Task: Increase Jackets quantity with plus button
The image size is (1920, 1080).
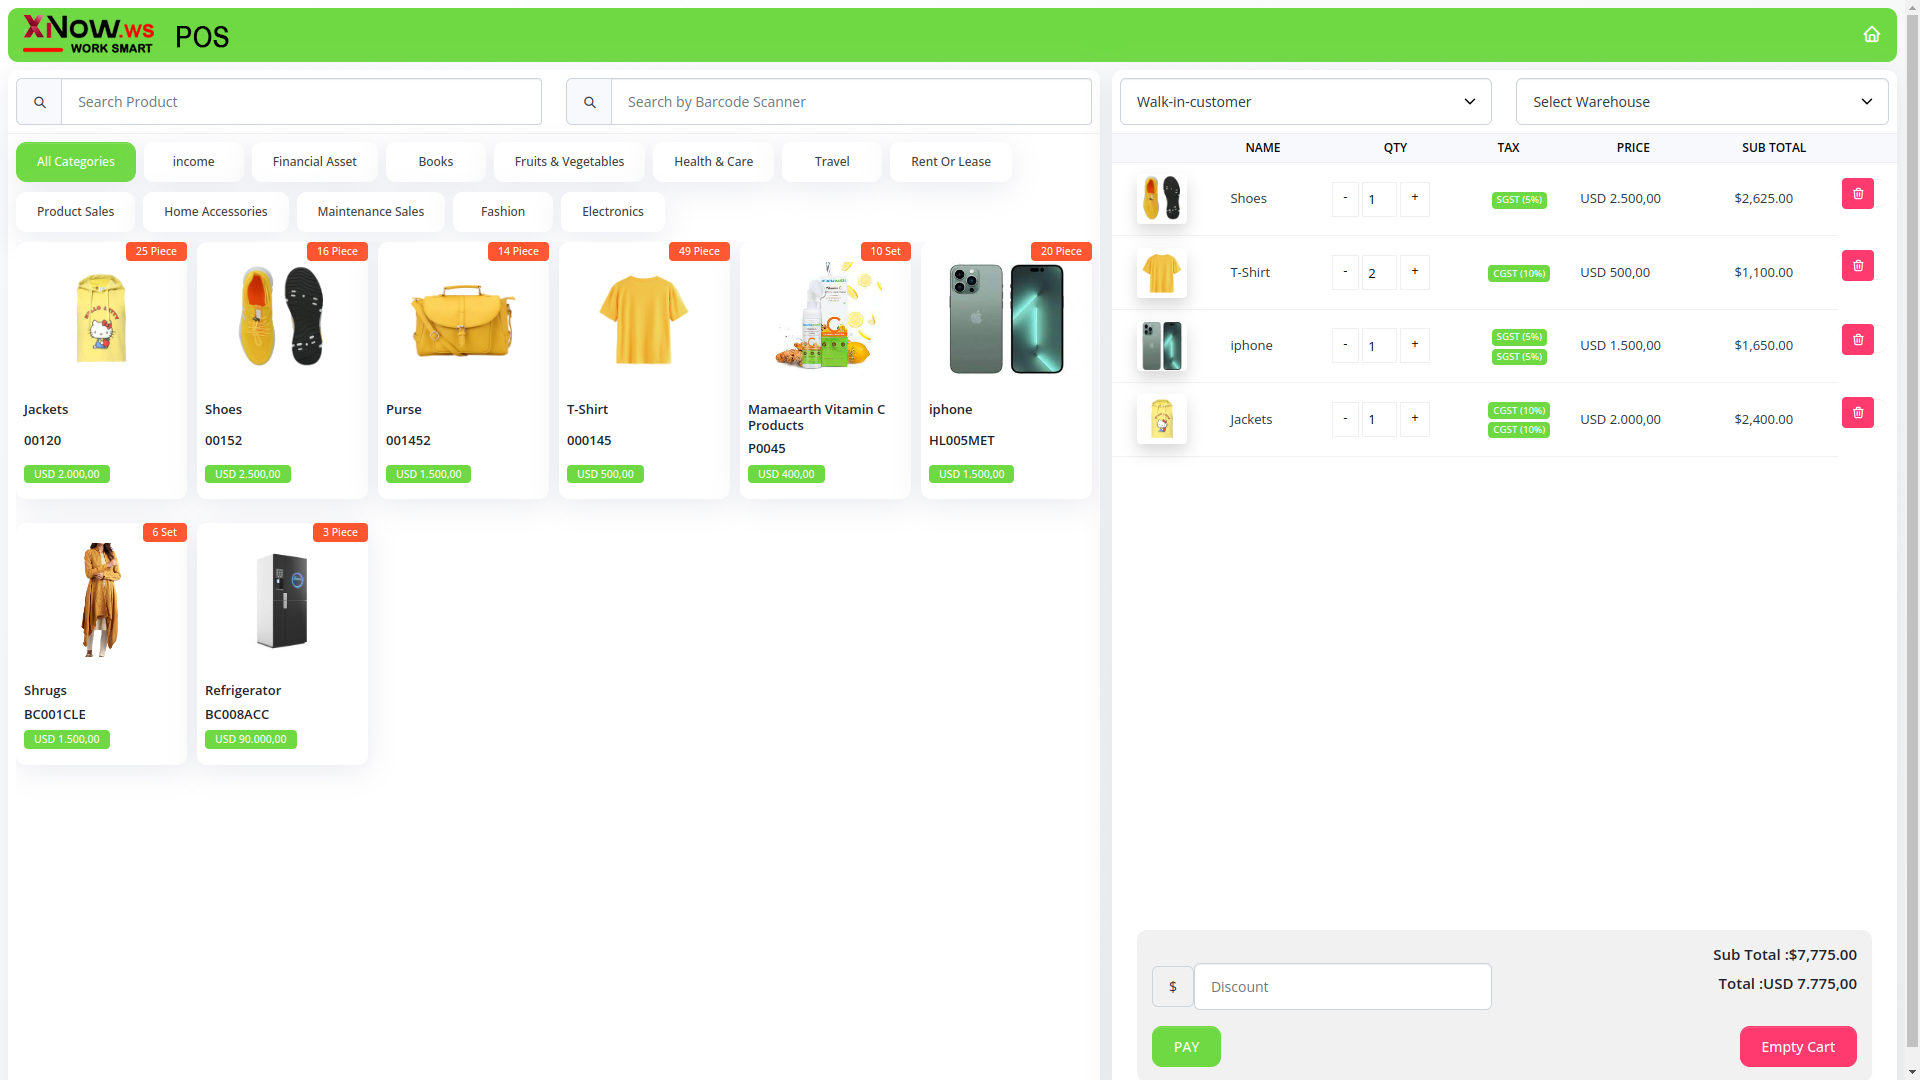Action: click(x=1414, y=419)
